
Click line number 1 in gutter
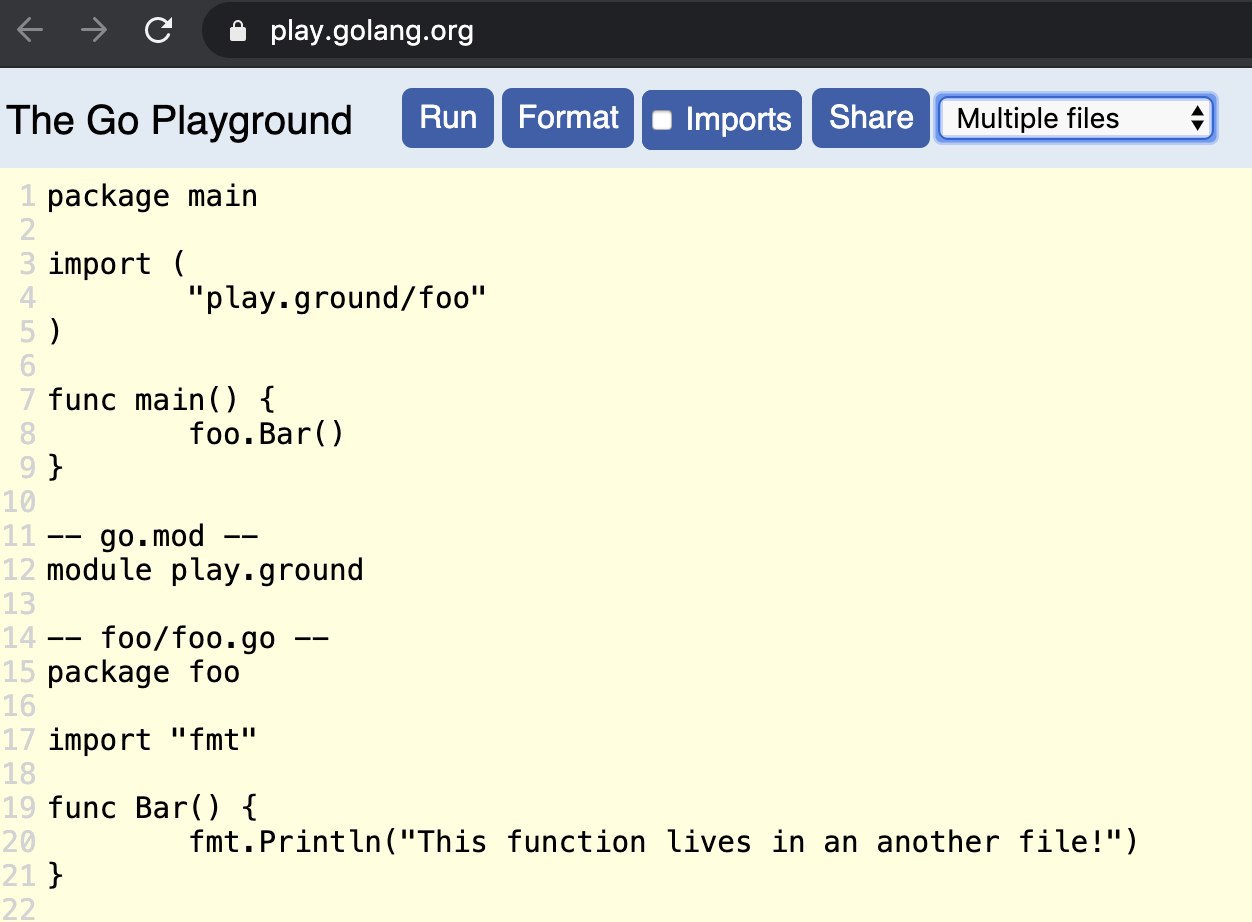click(26, 196)
